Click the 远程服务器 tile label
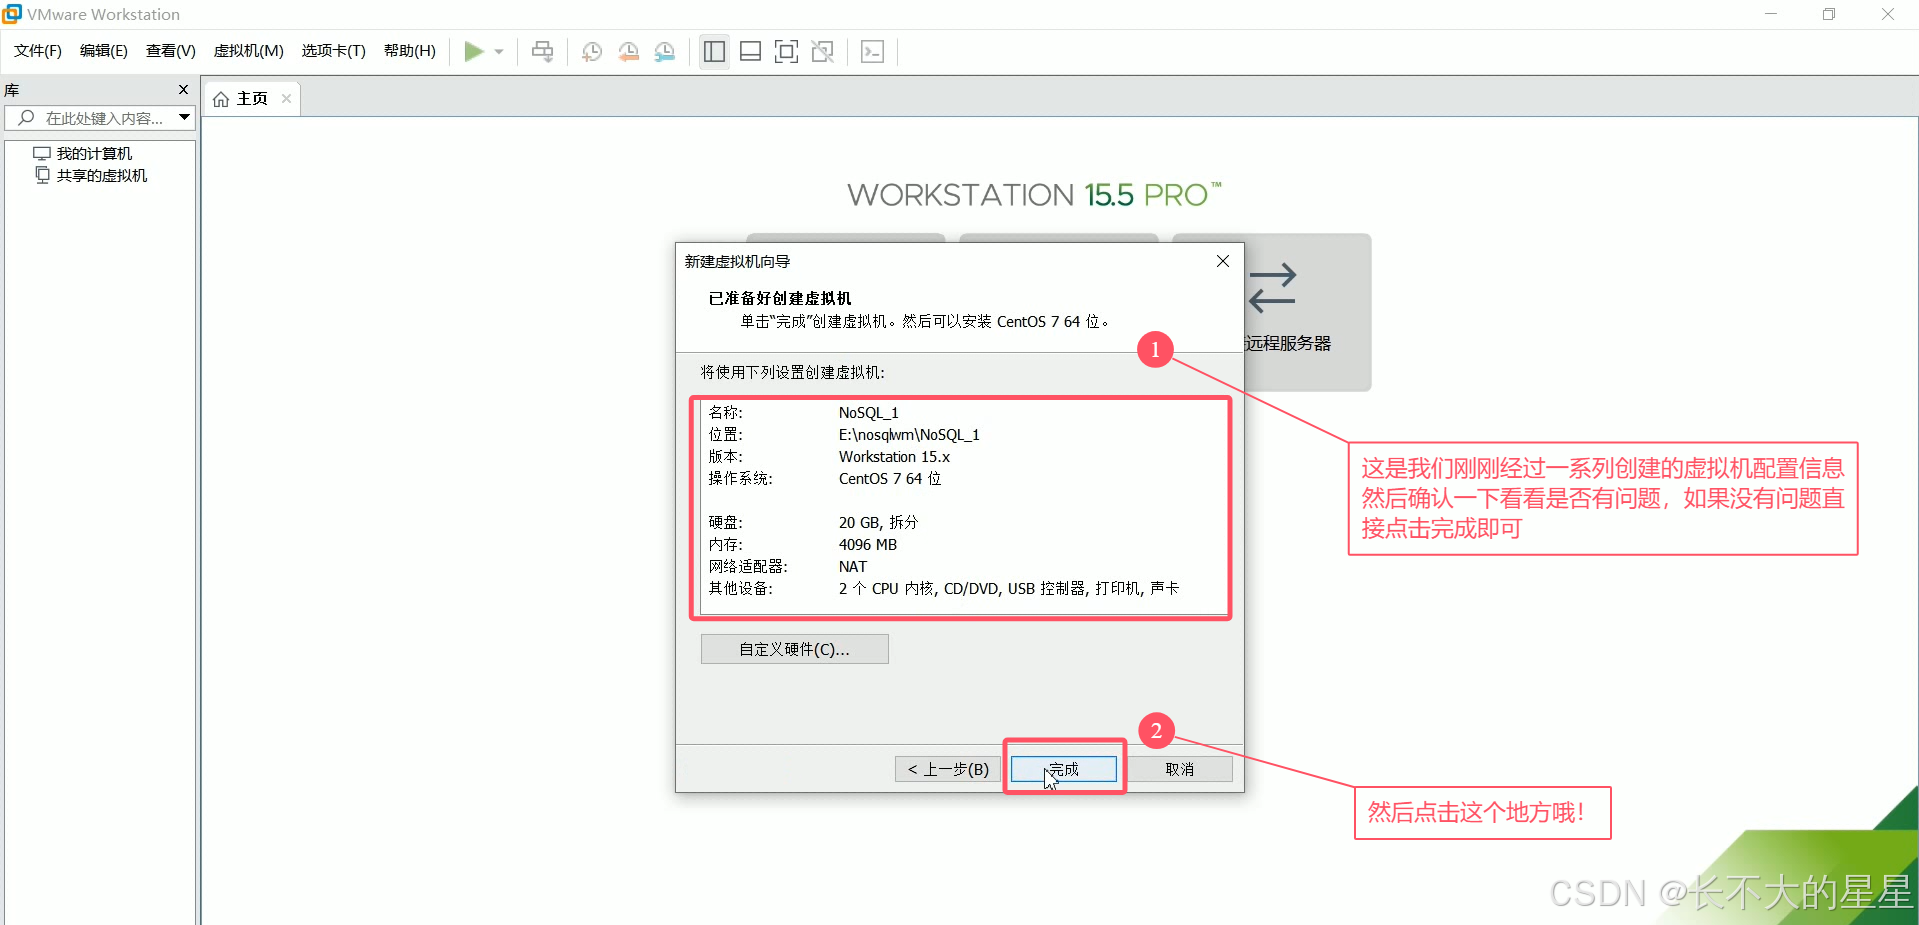 click(1288, 343)
